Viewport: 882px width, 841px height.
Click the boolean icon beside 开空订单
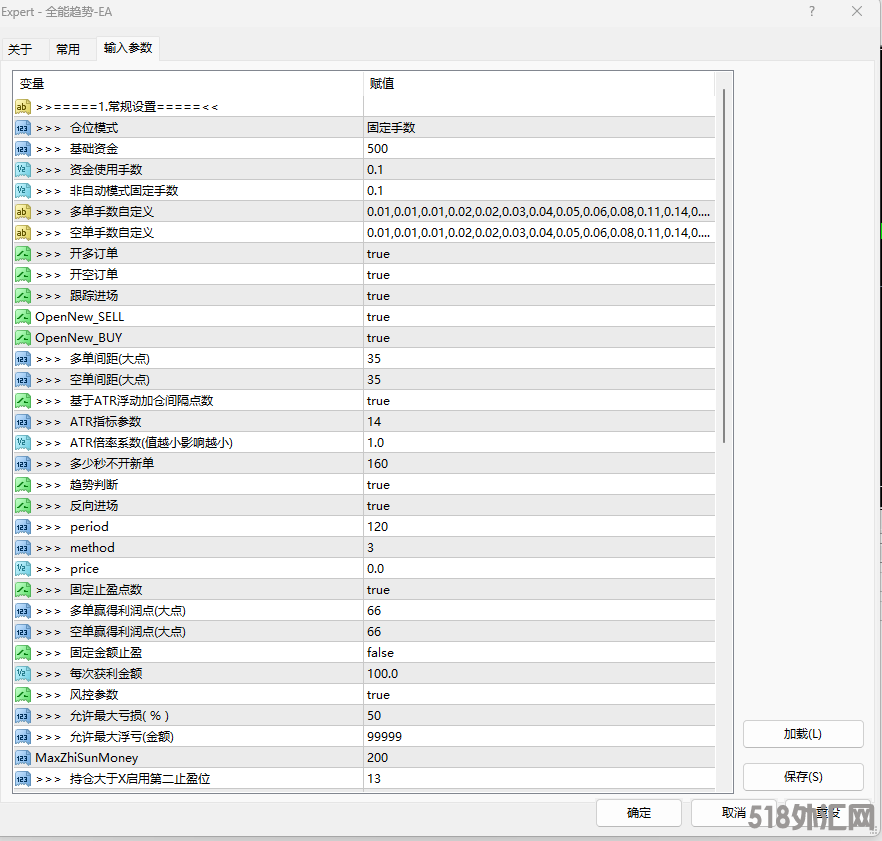(22, 275)
